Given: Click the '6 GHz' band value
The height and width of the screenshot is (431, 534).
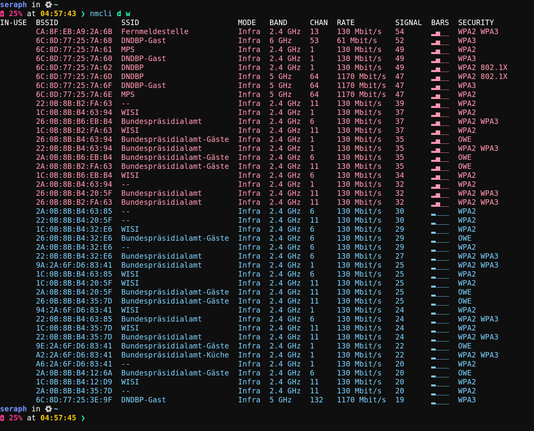Looking at the screenshot, I should tap(281, 41).
